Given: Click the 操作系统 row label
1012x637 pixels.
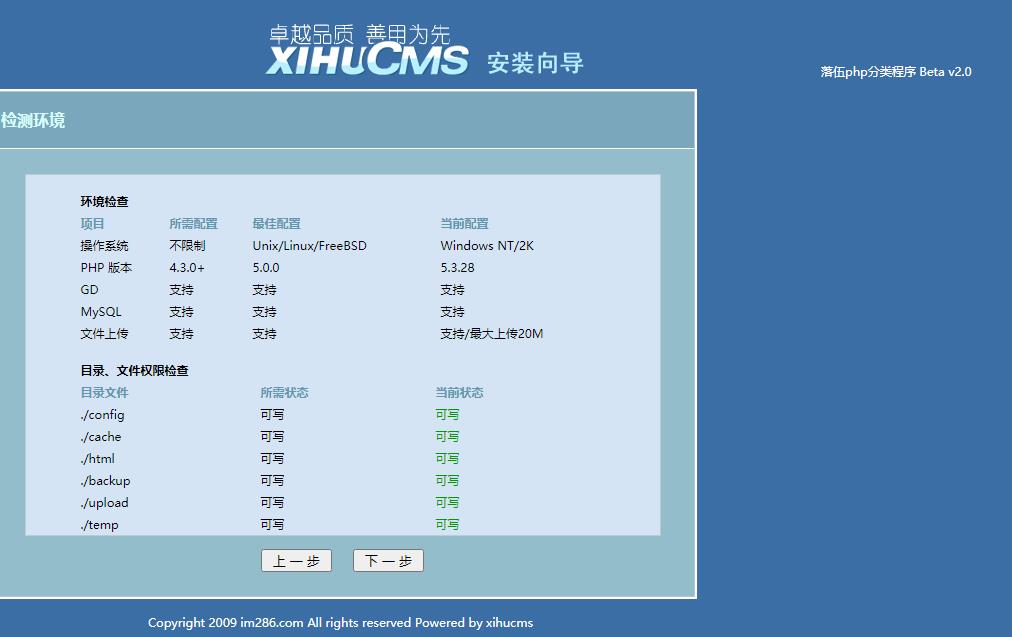Looking at the screenshot, I should [105, 246].
